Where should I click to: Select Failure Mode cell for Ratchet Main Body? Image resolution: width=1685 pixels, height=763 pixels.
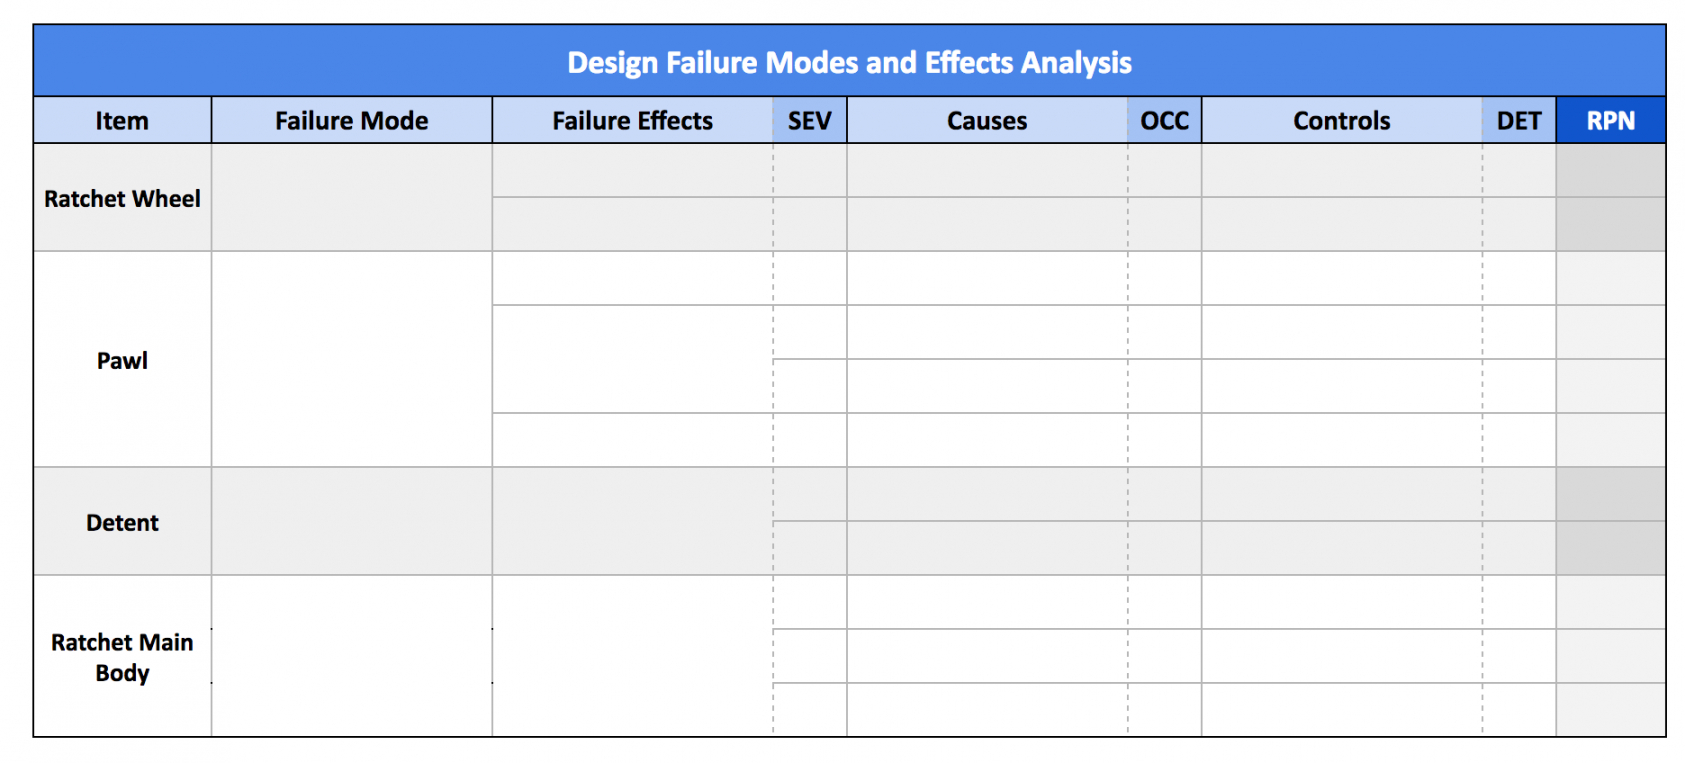pyautogui.click(x=351, y=657)
